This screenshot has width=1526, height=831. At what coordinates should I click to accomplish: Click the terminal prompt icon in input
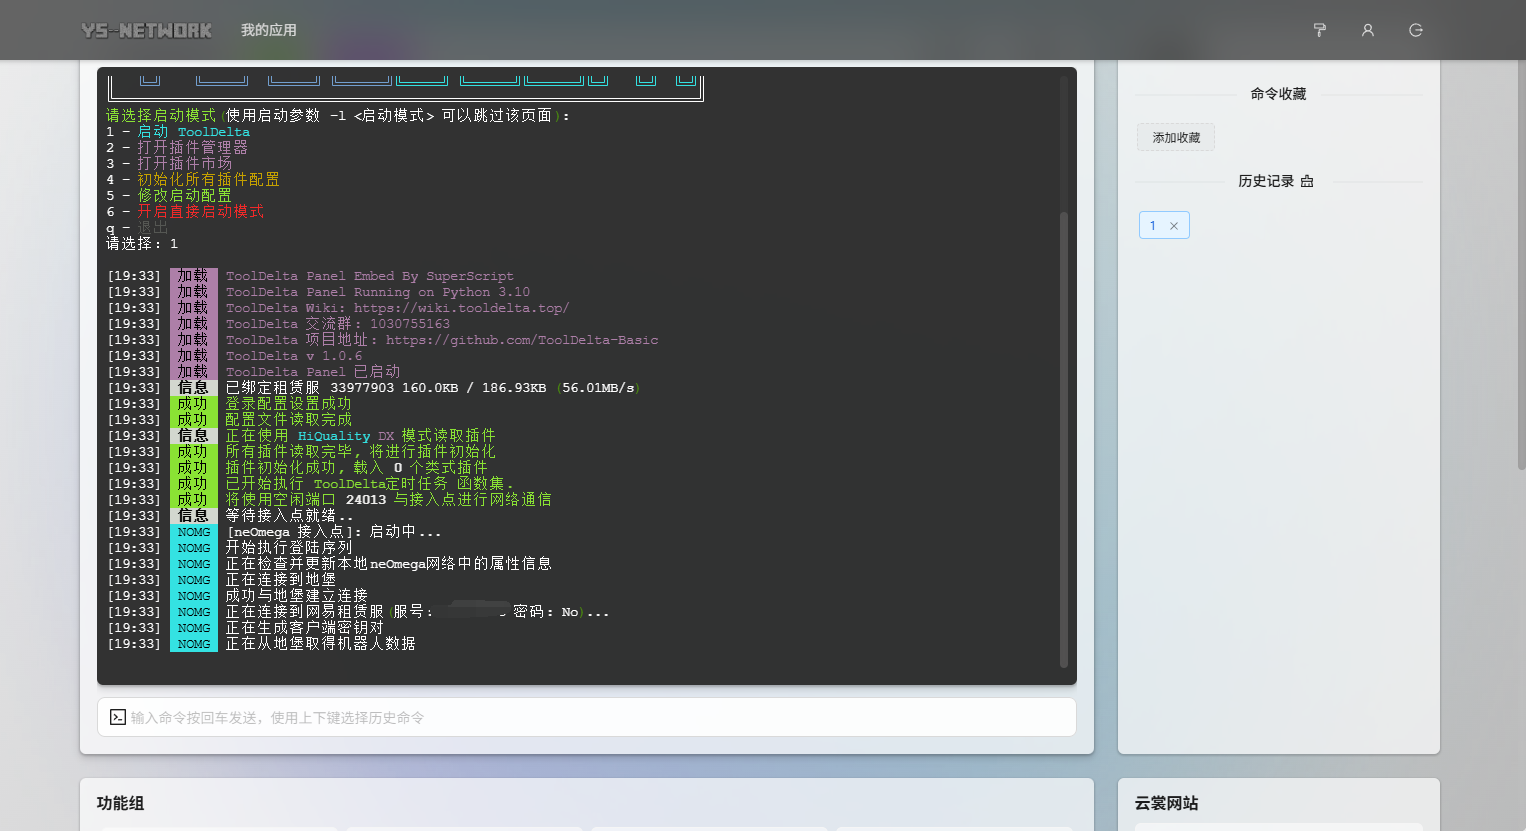(x=118, y=717)
